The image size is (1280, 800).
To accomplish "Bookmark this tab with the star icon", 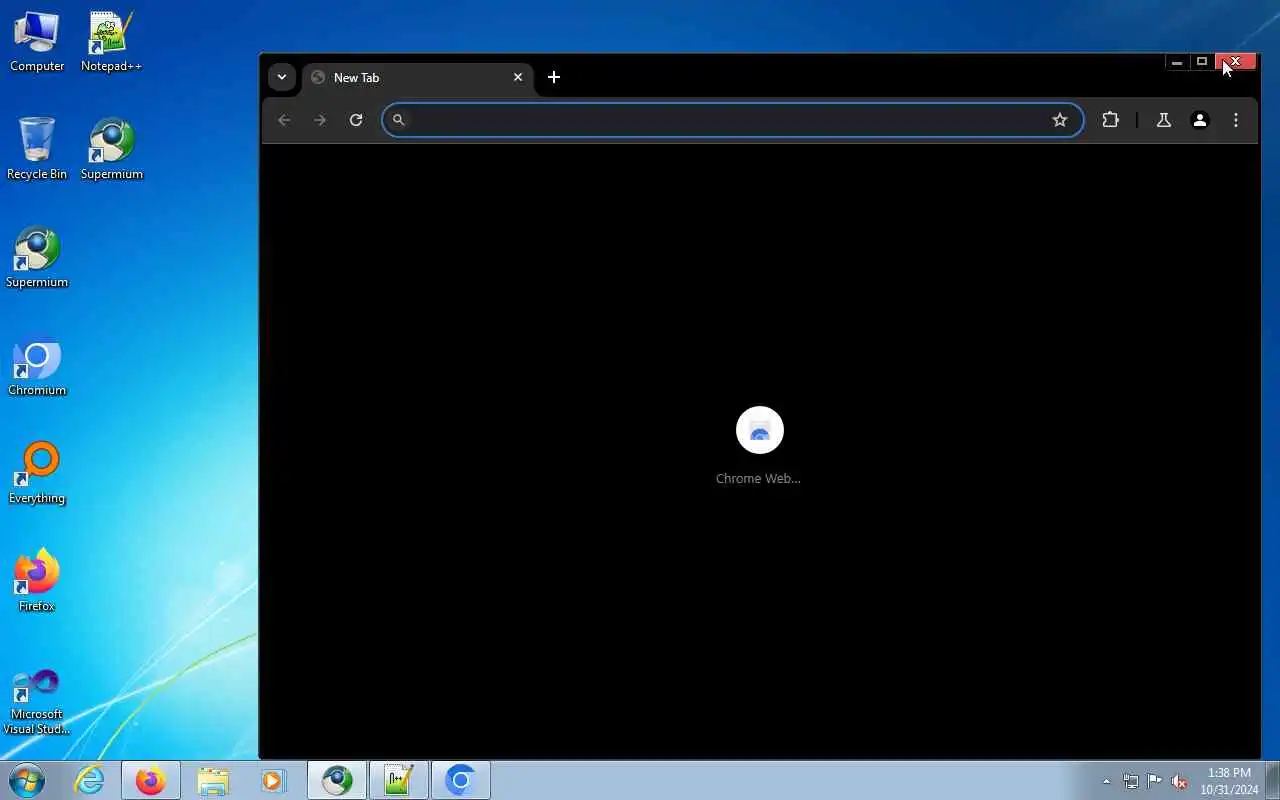I will click(1060, 120).
